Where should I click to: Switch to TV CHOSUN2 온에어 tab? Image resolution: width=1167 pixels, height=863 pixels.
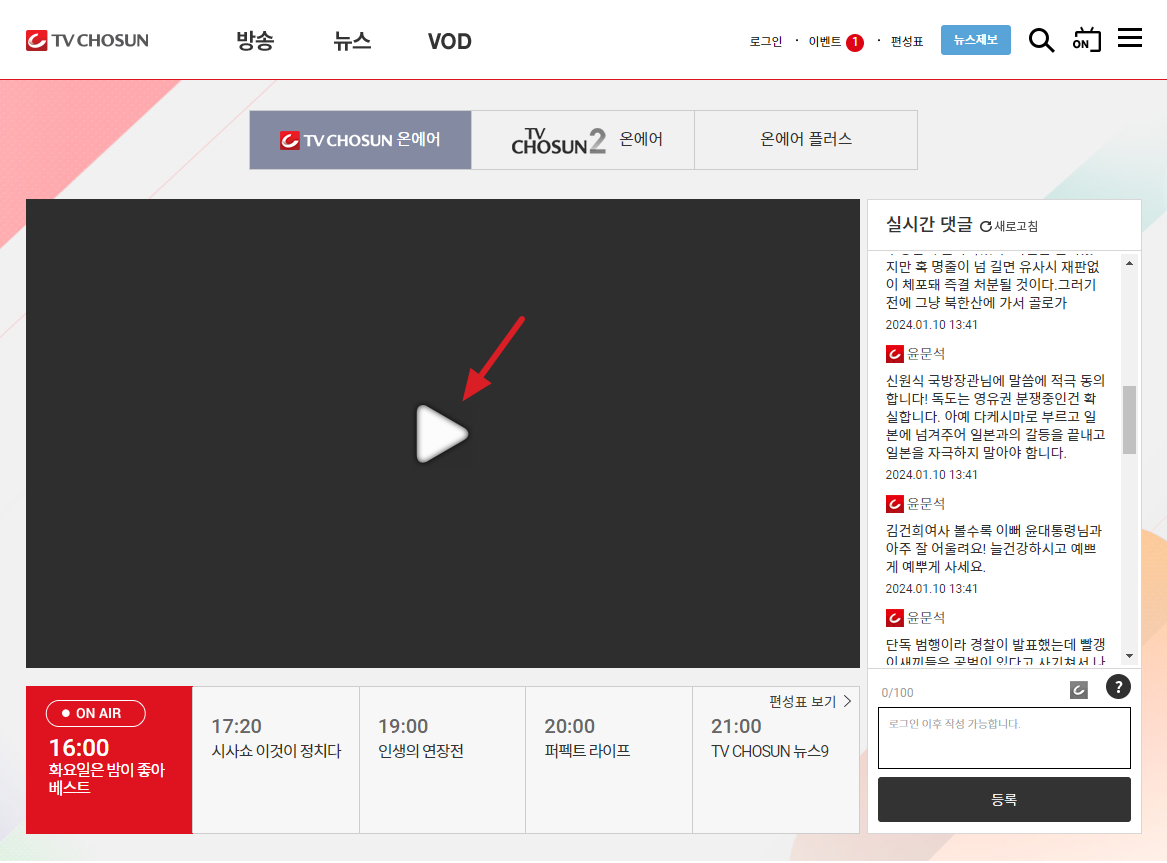(x=583, y=140)
